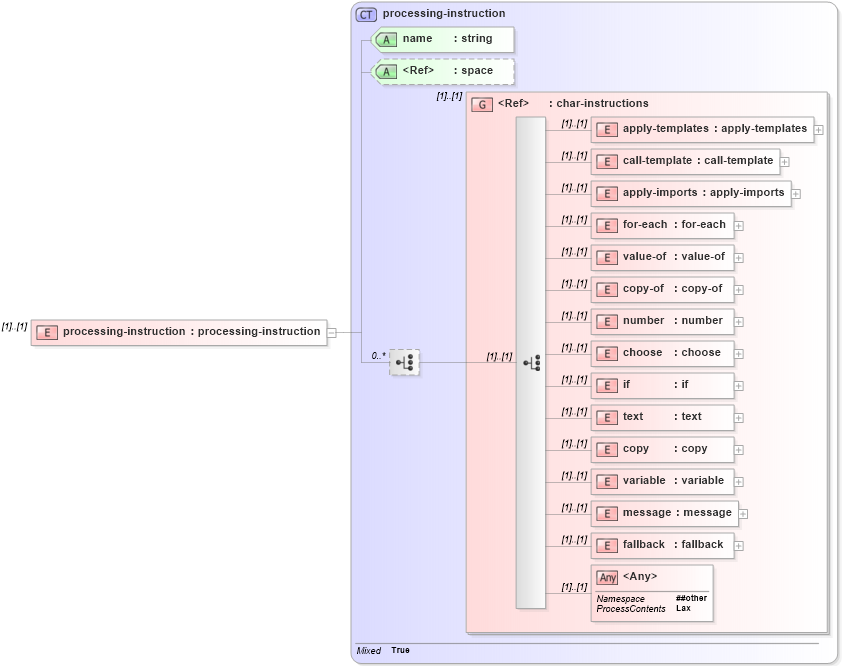Click the element icon for apply-templates
Screen dimensions: 842x666
click(x=606, y=129)
